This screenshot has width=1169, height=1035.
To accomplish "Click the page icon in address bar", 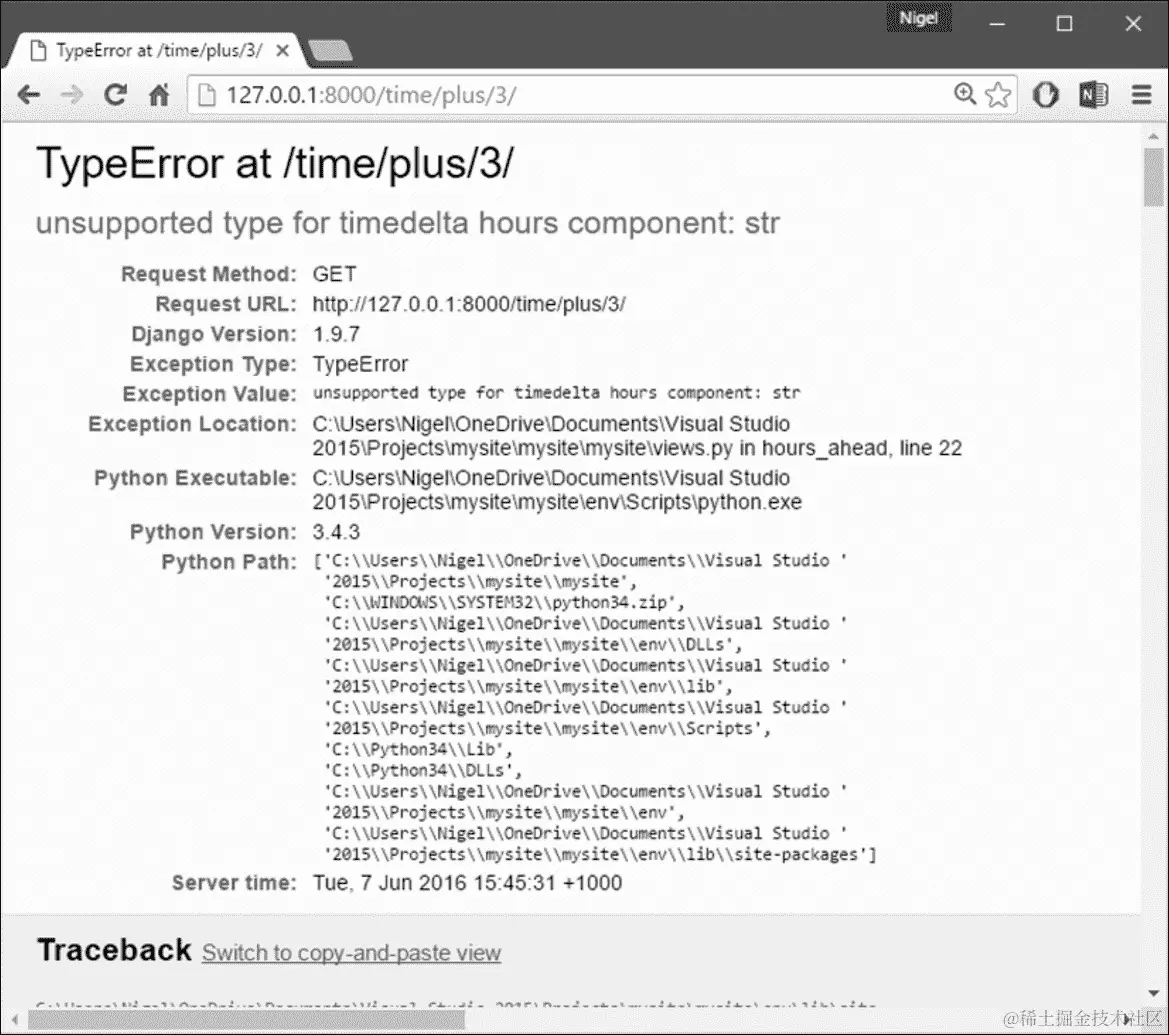I will (207, 95).
